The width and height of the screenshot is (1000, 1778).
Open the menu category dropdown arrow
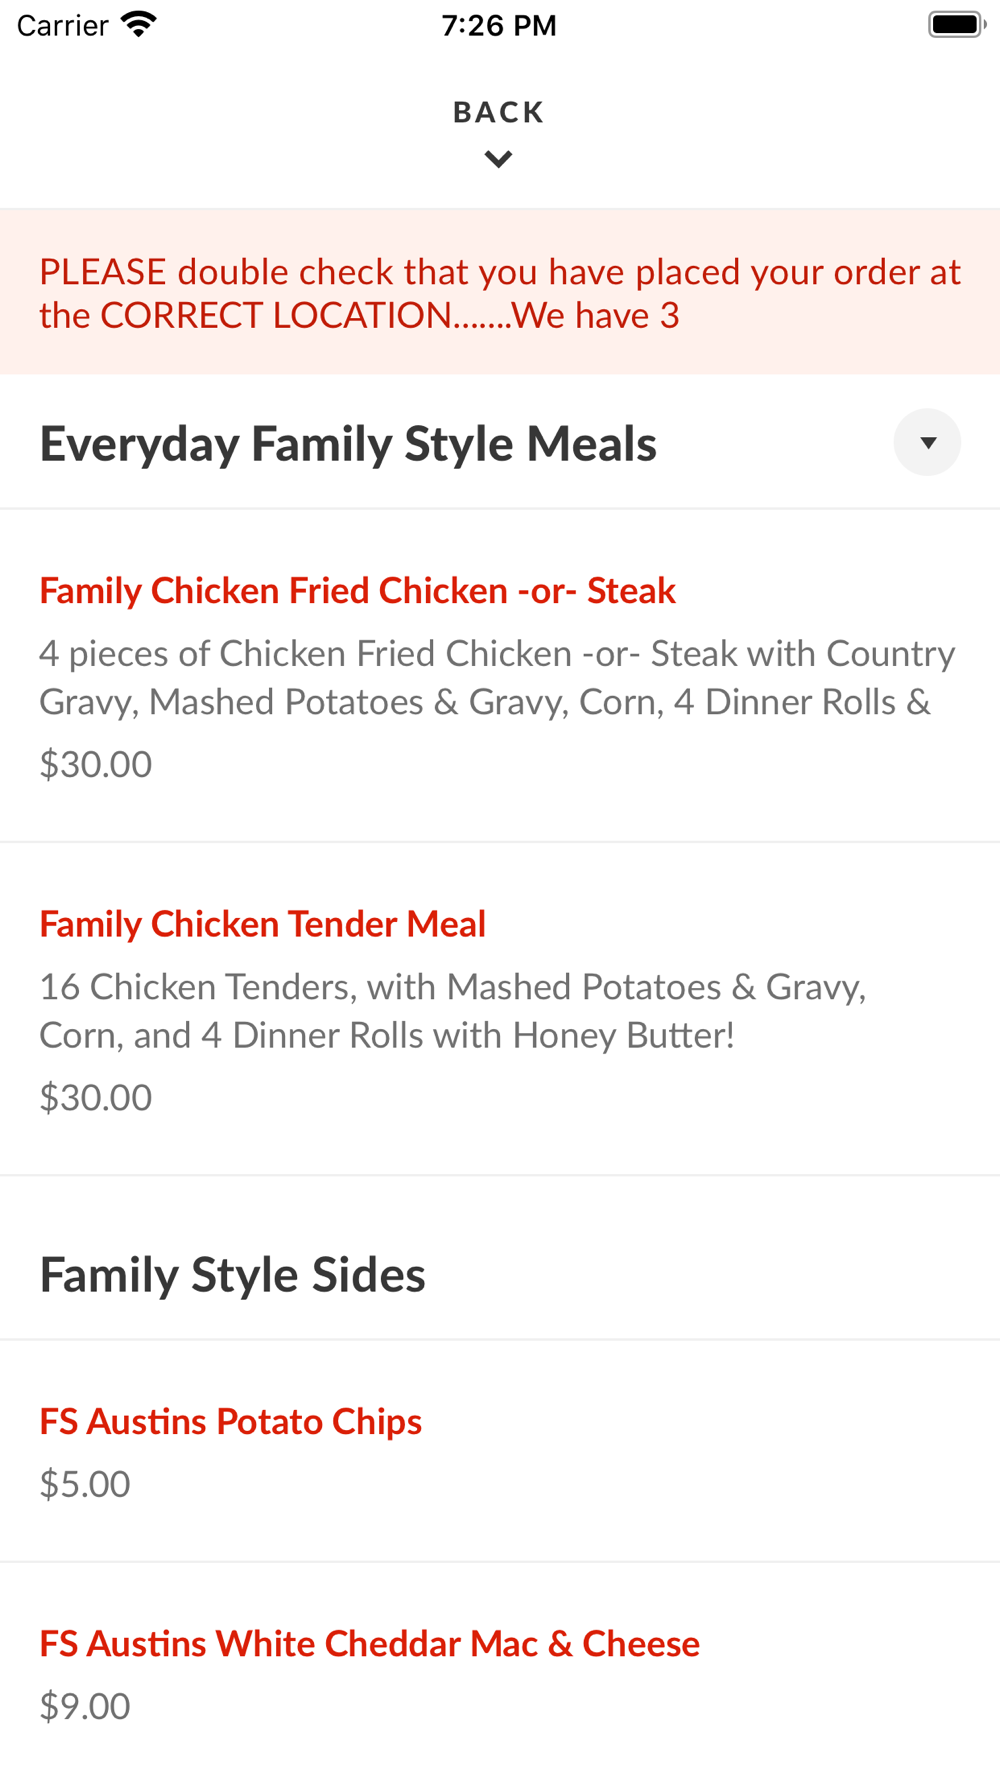pyautogui.click(x=927, y=442)
